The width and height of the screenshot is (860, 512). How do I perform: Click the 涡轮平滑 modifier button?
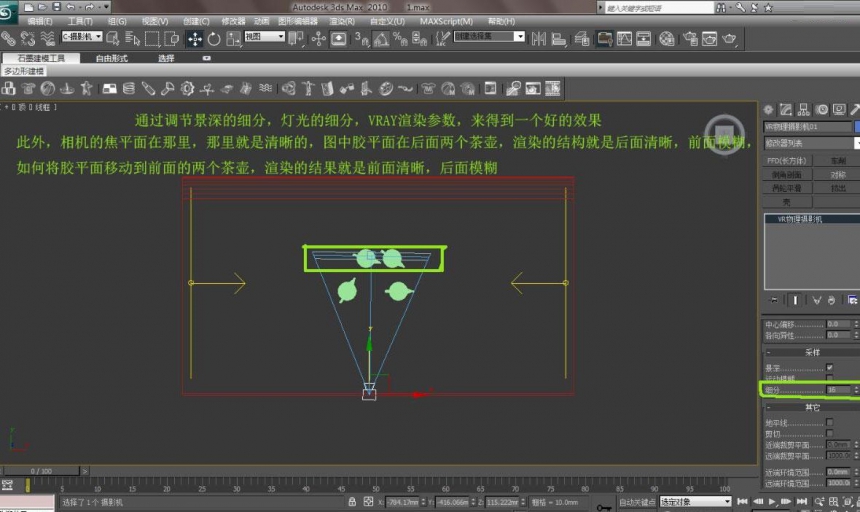point(787,188)
